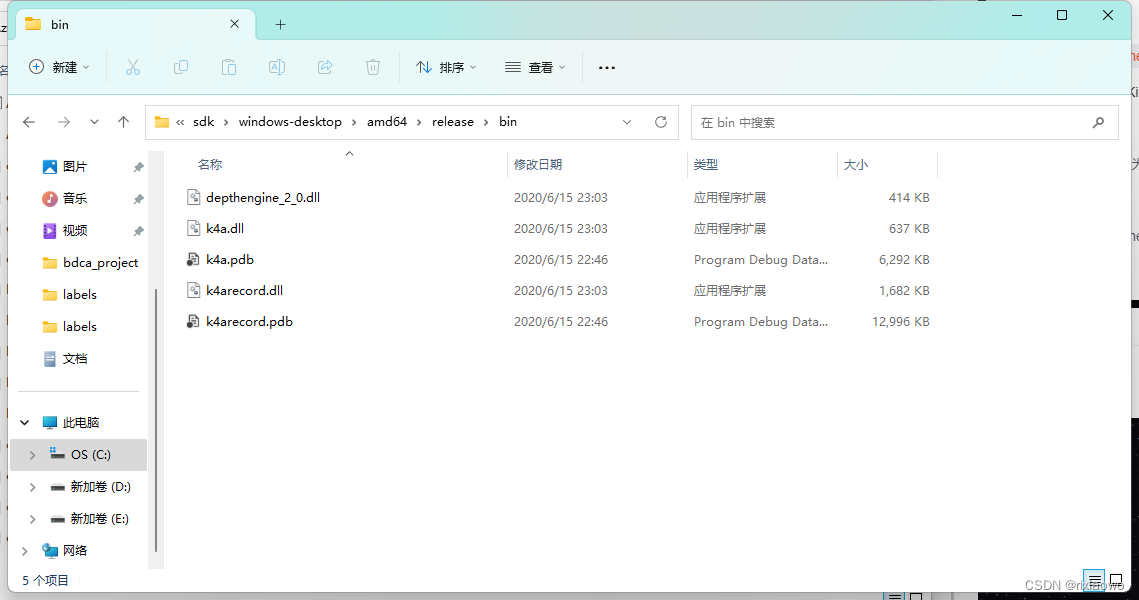Click the Delete trash icon
Image resolution: width=1139 pixels, height=600 pixels.
pyautogui.click(x=372, y=67)
